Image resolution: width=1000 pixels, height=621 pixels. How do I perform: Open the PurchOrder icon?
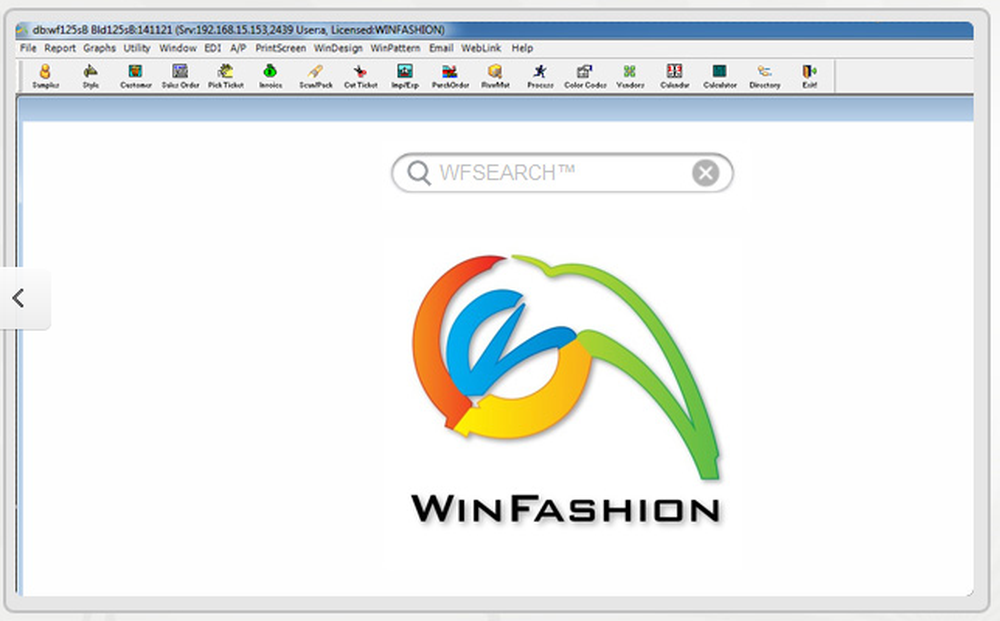(x=450, y=76)
